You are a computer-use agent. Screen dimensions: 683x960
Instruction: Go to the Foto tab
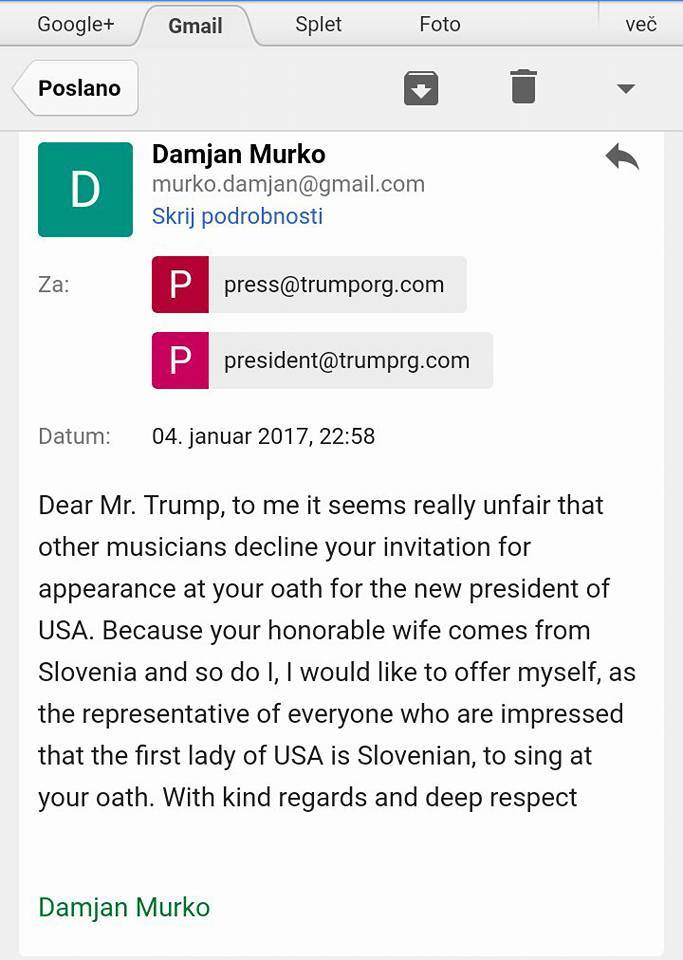coord(440,24)
